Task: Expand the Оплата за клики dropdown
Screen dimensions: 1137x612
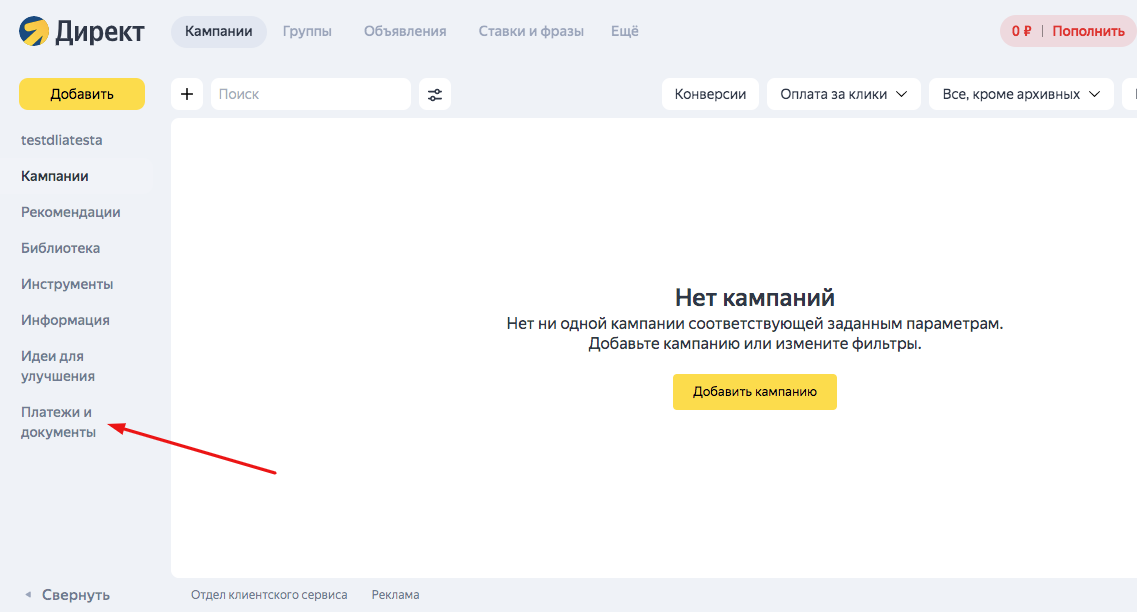Action: 843,94
